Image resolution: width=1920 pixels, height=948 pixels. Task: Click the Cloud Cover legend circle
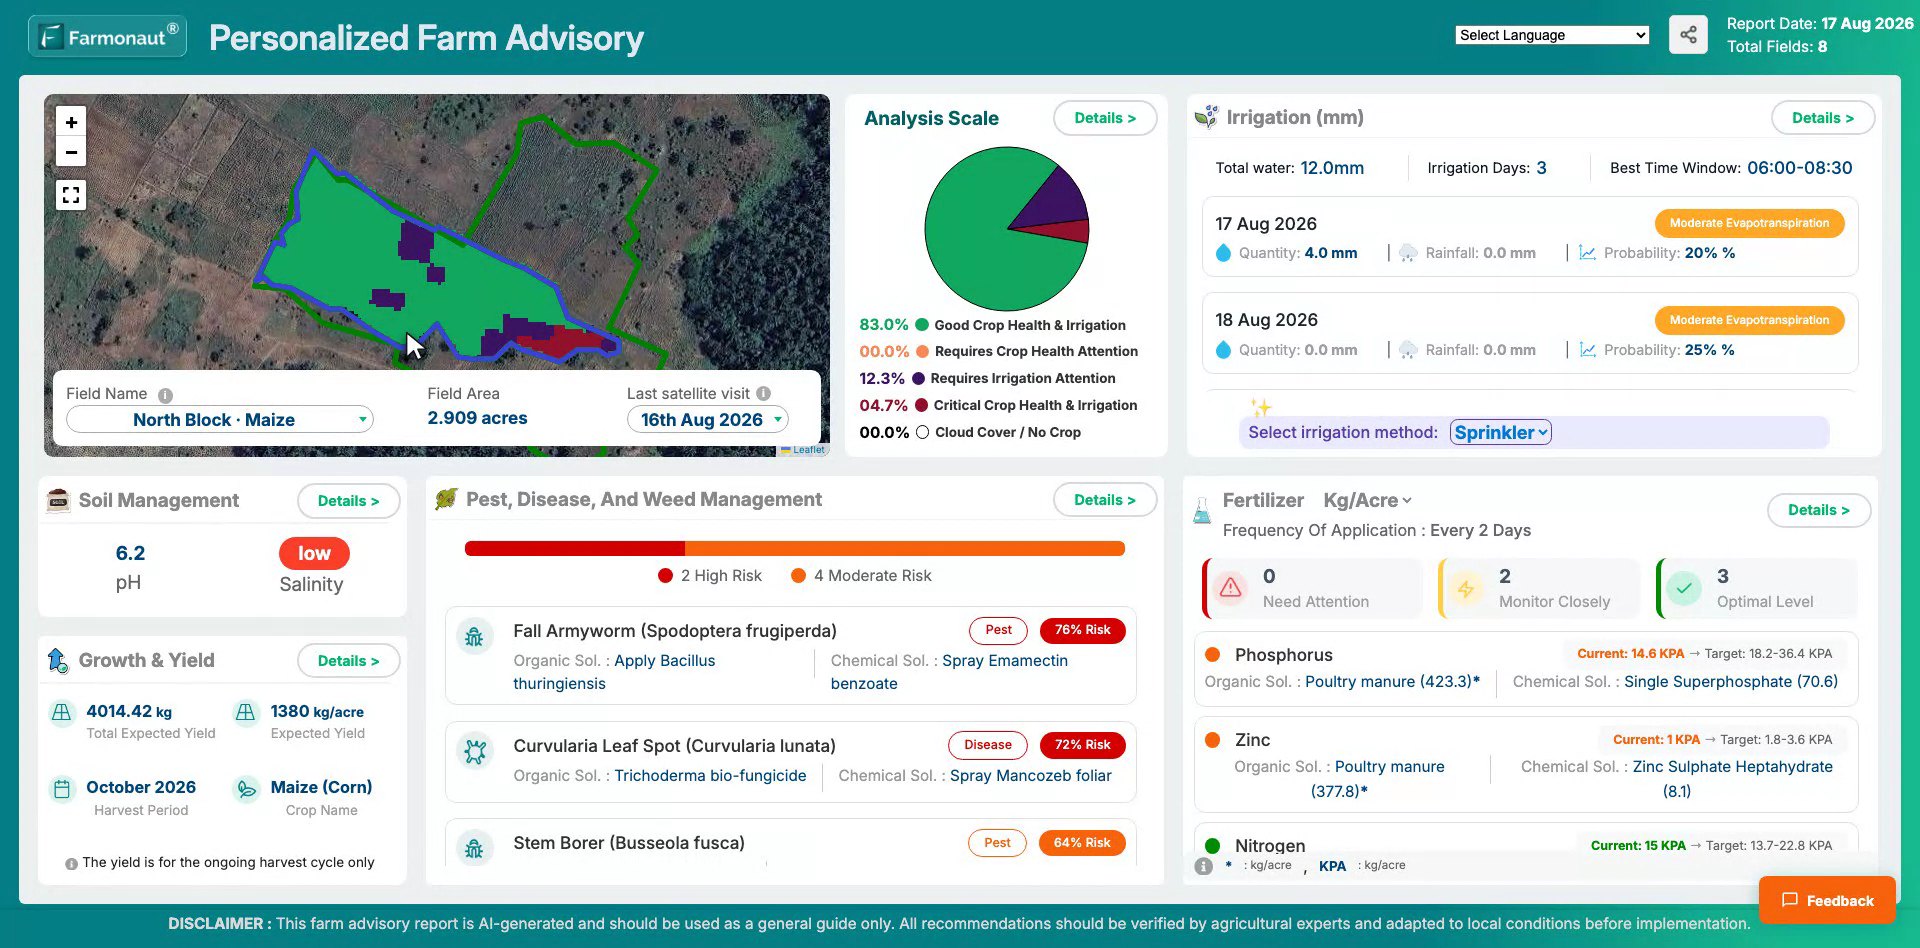coord(922,432)
